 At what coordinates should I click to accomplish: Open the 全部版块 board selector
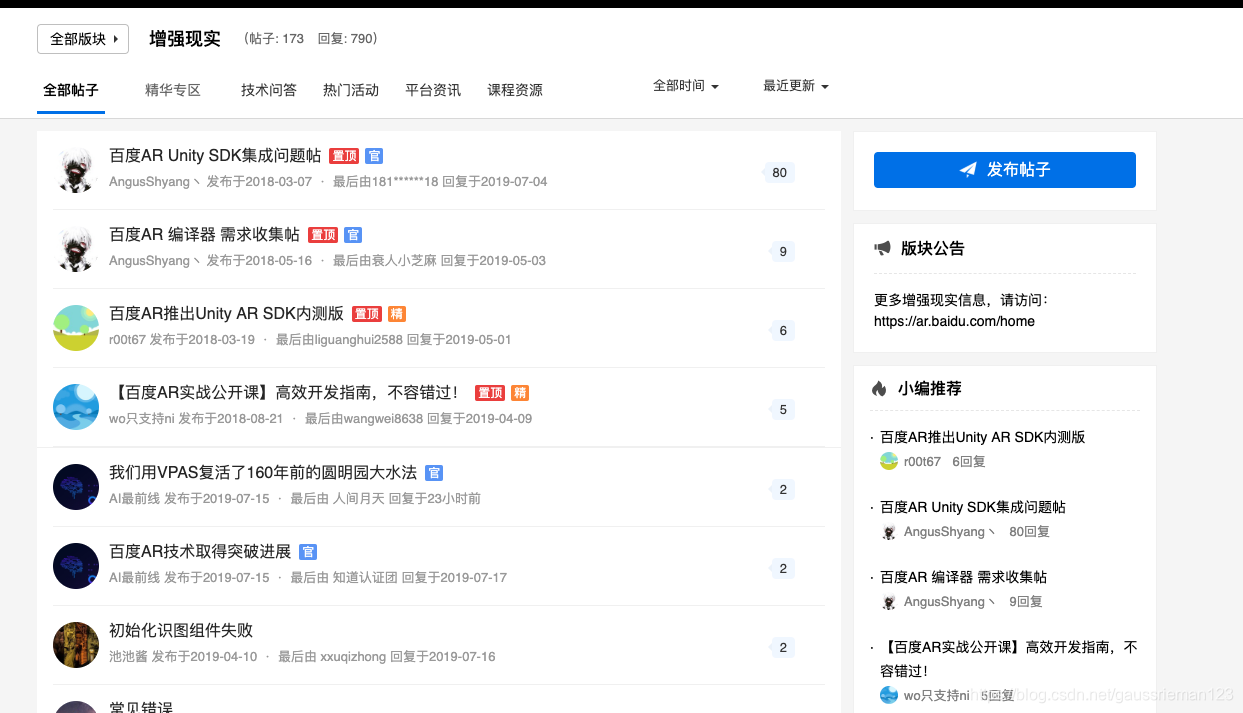(x=82, y=39)
